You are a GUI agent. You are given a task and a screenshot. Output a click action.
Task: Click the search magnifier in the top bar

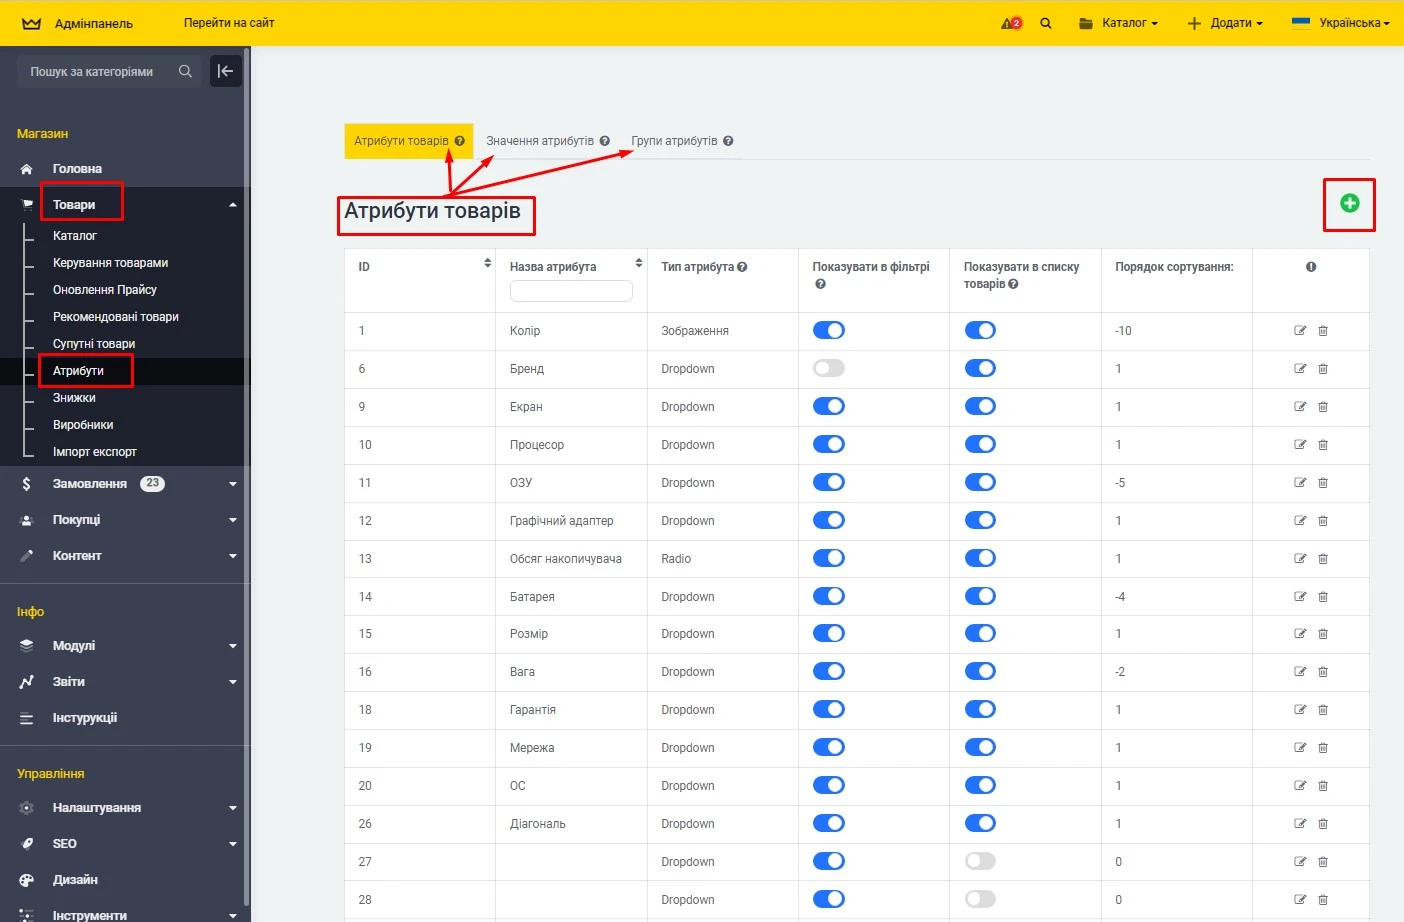[x=1046, y=22]
